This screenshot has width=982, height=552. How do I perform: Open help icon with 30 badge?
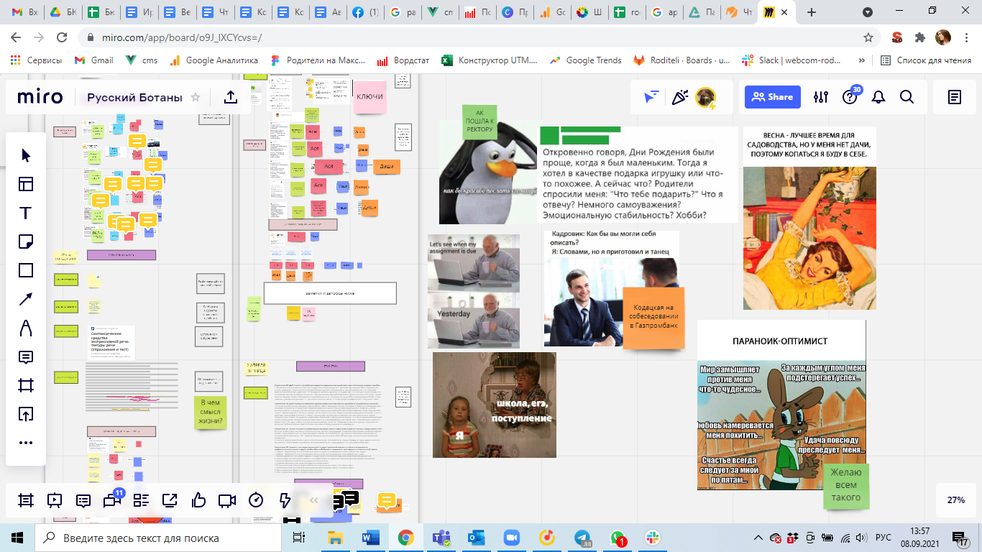tap(850, 96)
